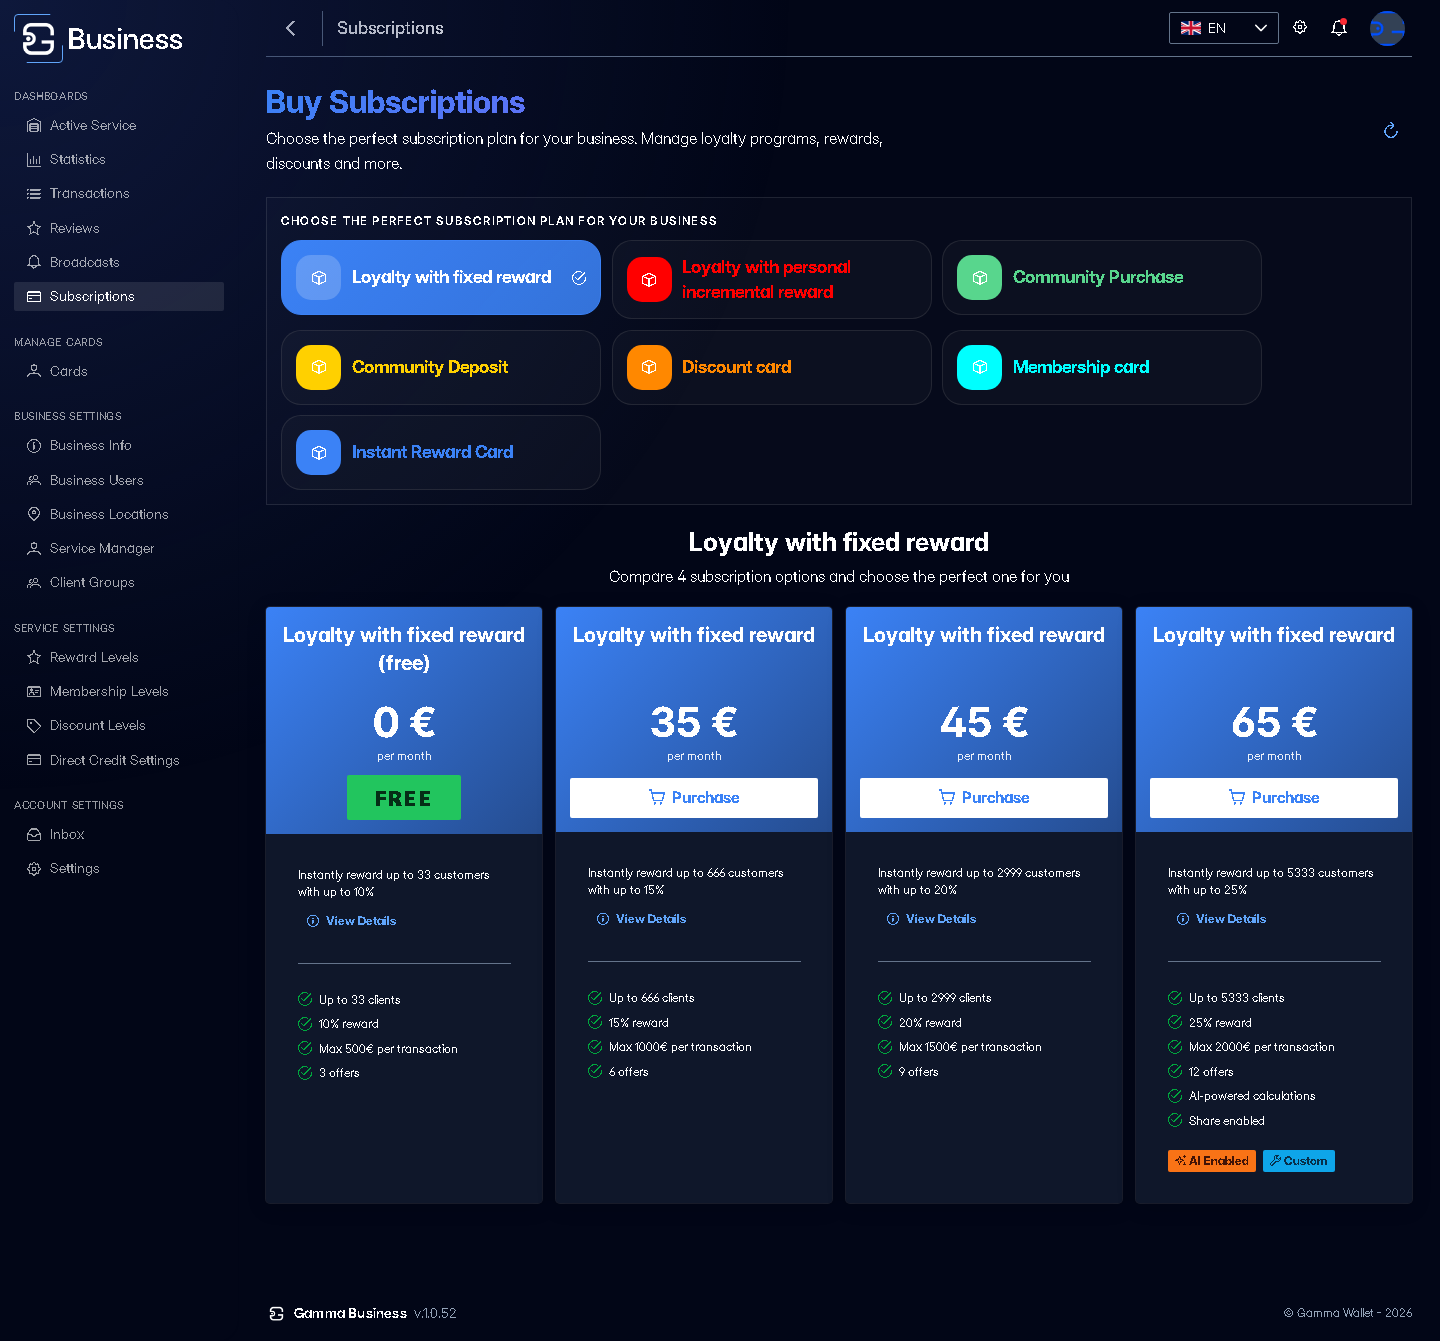The height and width of the screenshot is (1341, 1440).
Task: Select Loyalty with fixed reward plan type
Action: [x=441, y=278]
